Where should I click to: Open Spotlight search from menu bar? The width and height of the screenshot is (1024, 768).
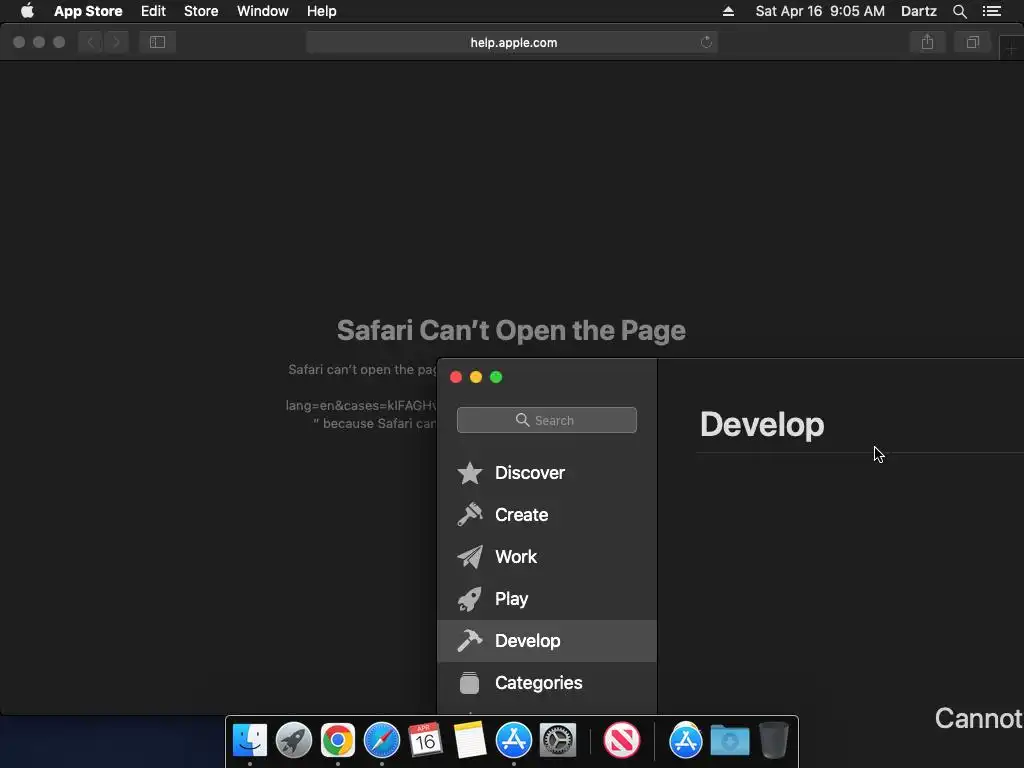960,11
